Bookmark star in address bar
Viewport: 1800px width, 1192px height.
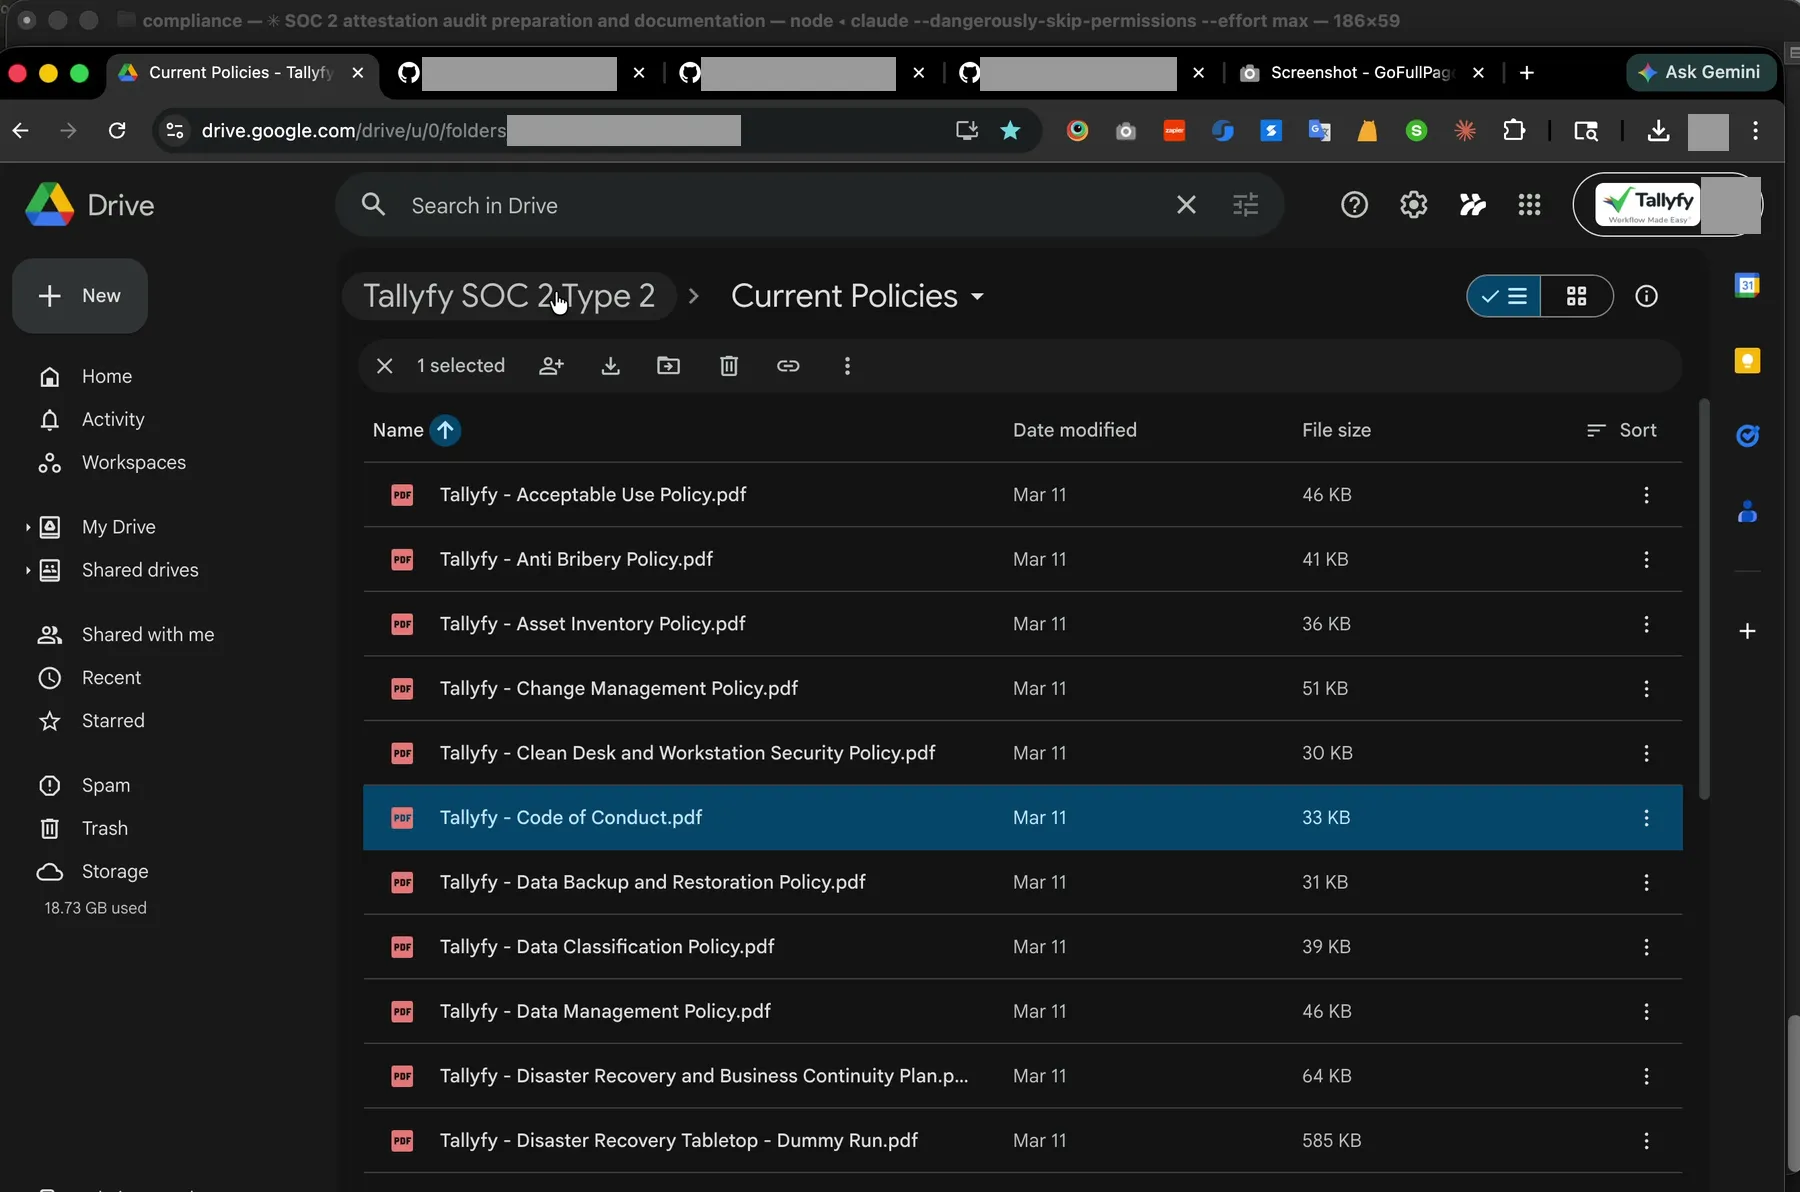click(x=1010, y=130)
